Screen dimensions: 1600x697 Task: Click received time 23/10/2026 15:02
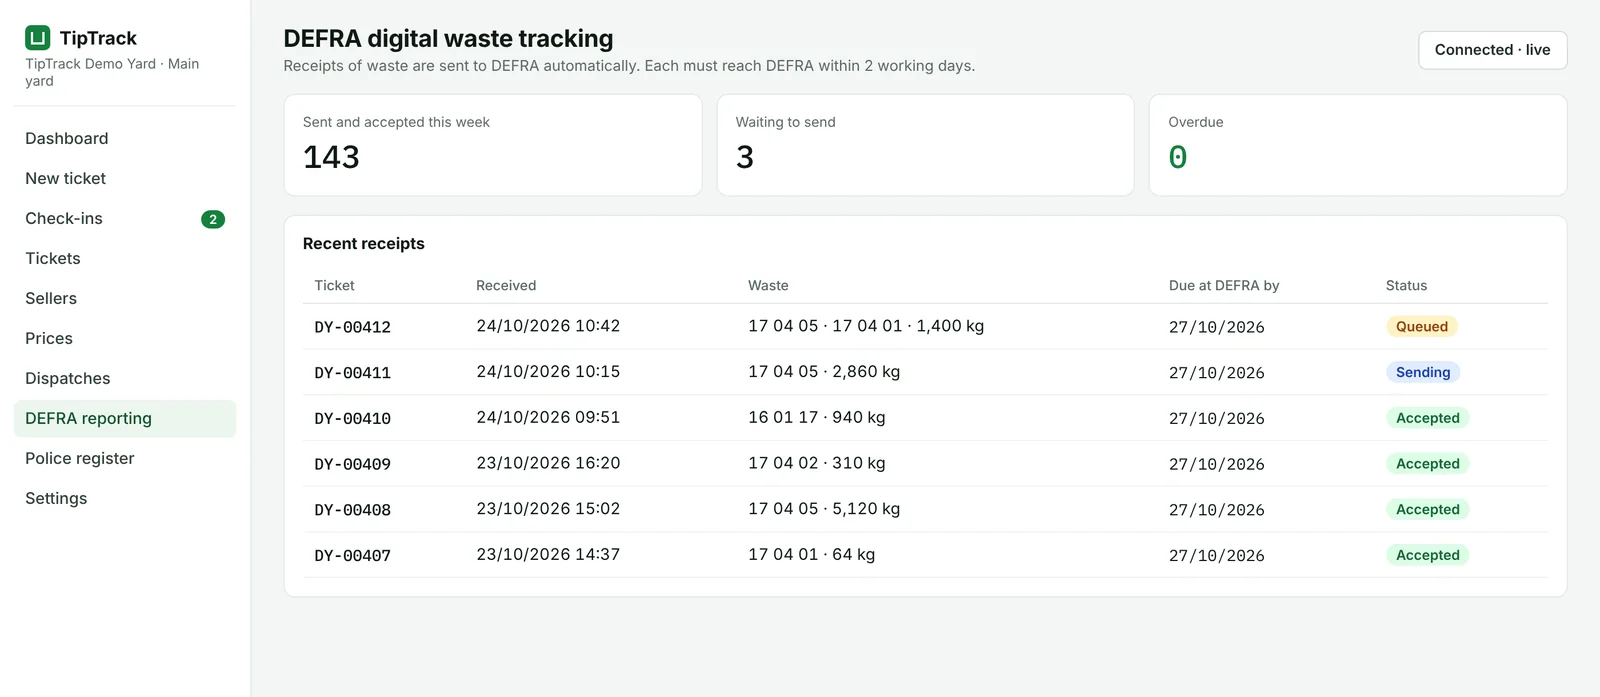click(548, 509)
